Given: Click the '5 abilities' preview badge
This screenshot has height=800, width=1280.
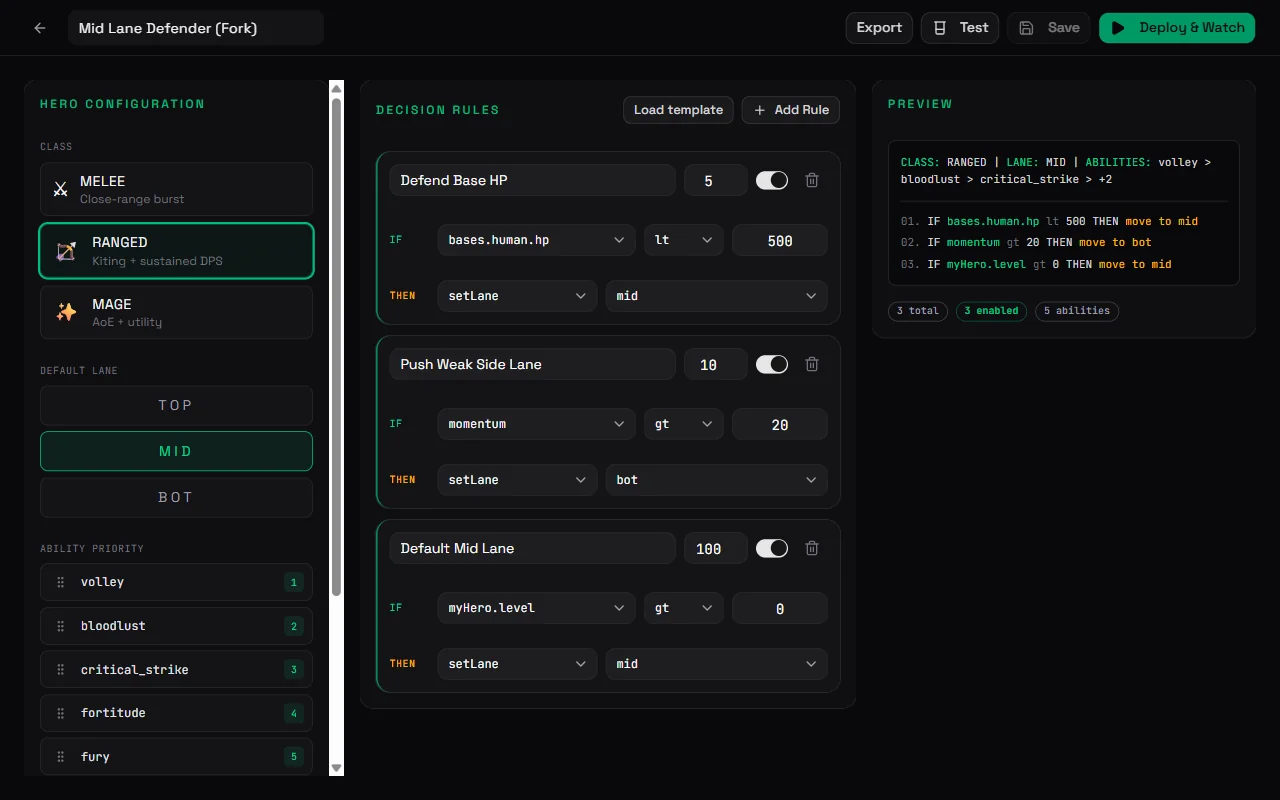Looking at the screenshot, I should click(x=1077, y=311).
